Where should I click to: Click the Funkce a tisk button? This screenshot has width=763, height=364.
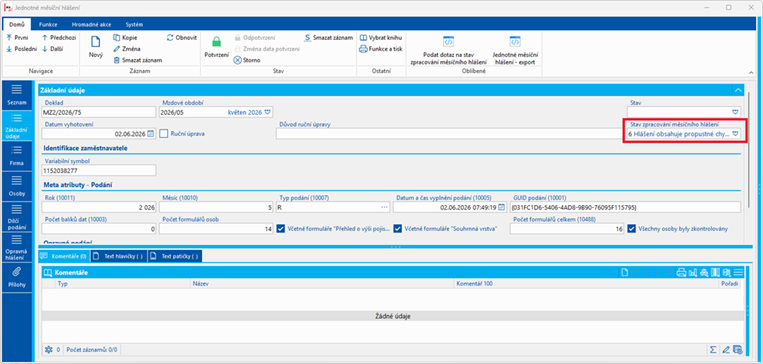(381, 49)
